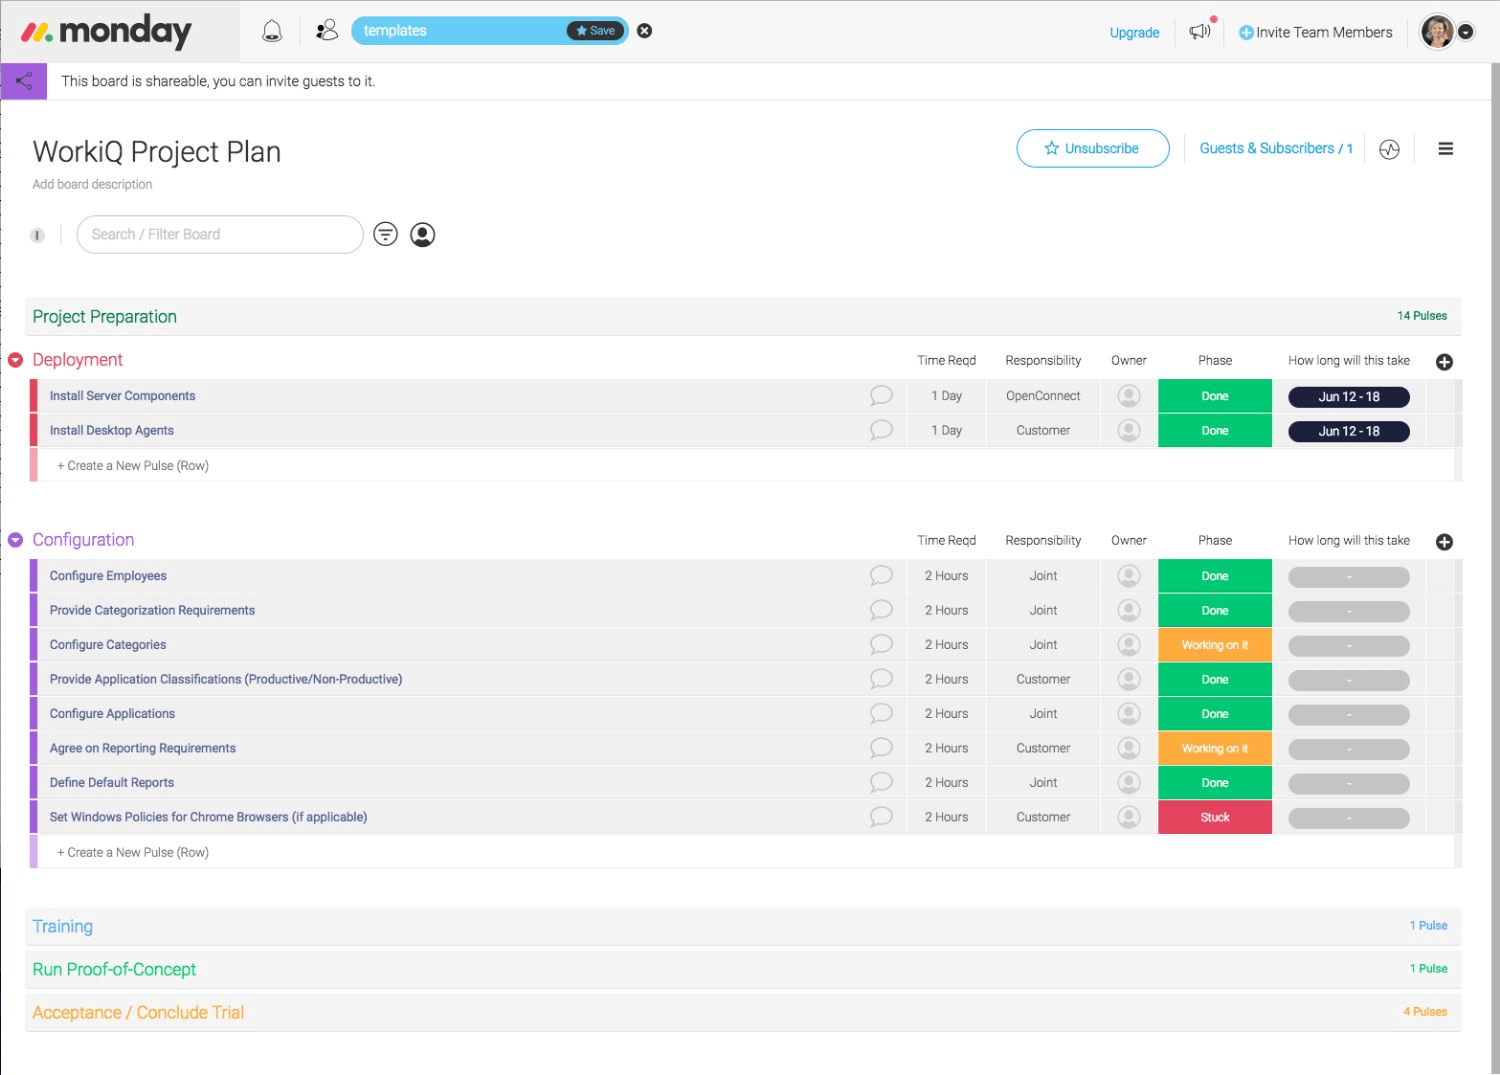Open conversation for Configure Employees
This screenshot has height=1075, width=1500.
881,576
